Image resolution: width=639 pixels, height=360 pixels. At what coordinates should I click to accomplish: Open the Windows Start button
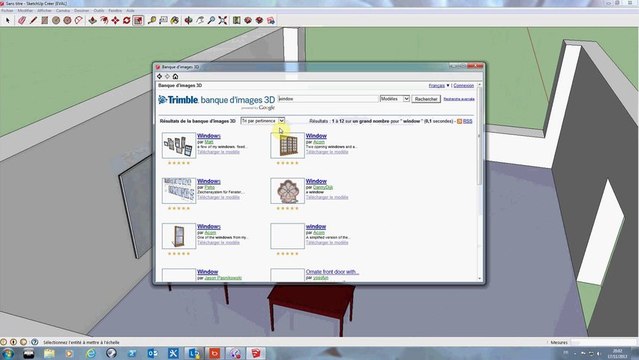[x=8, y=353]
